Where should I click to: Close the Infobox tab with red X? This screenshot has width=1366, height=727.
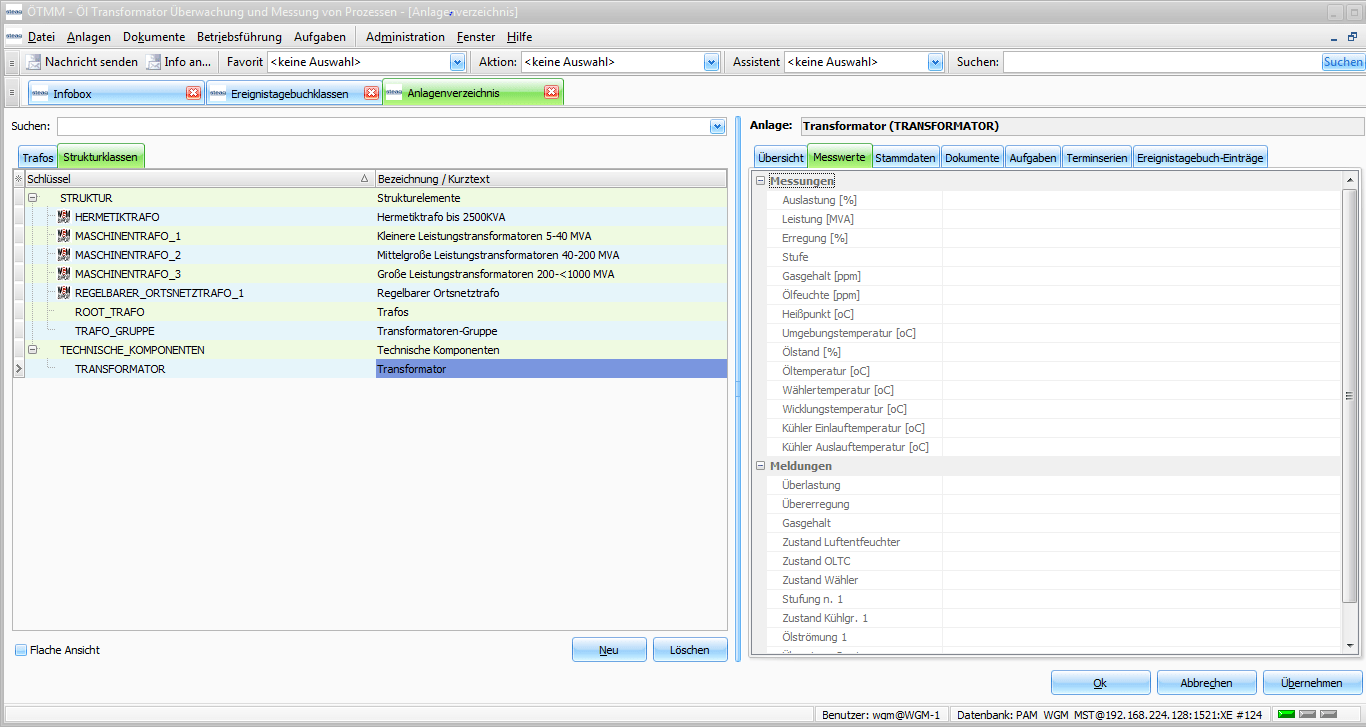tap(194, 93)
